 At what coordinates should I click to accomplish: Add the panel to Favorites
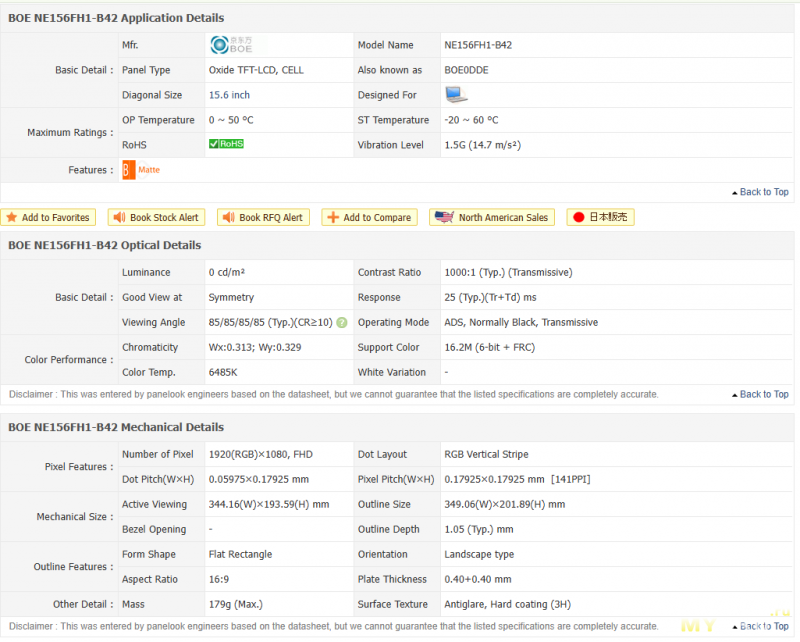[48, 217]
